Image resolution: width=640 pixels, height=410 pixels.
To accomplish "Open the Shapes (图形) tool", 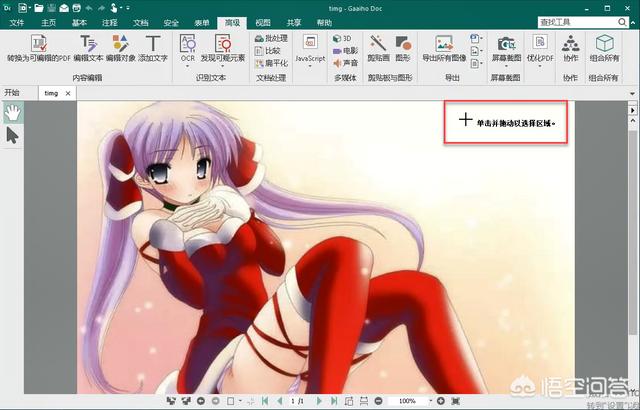I will [403, 49].
